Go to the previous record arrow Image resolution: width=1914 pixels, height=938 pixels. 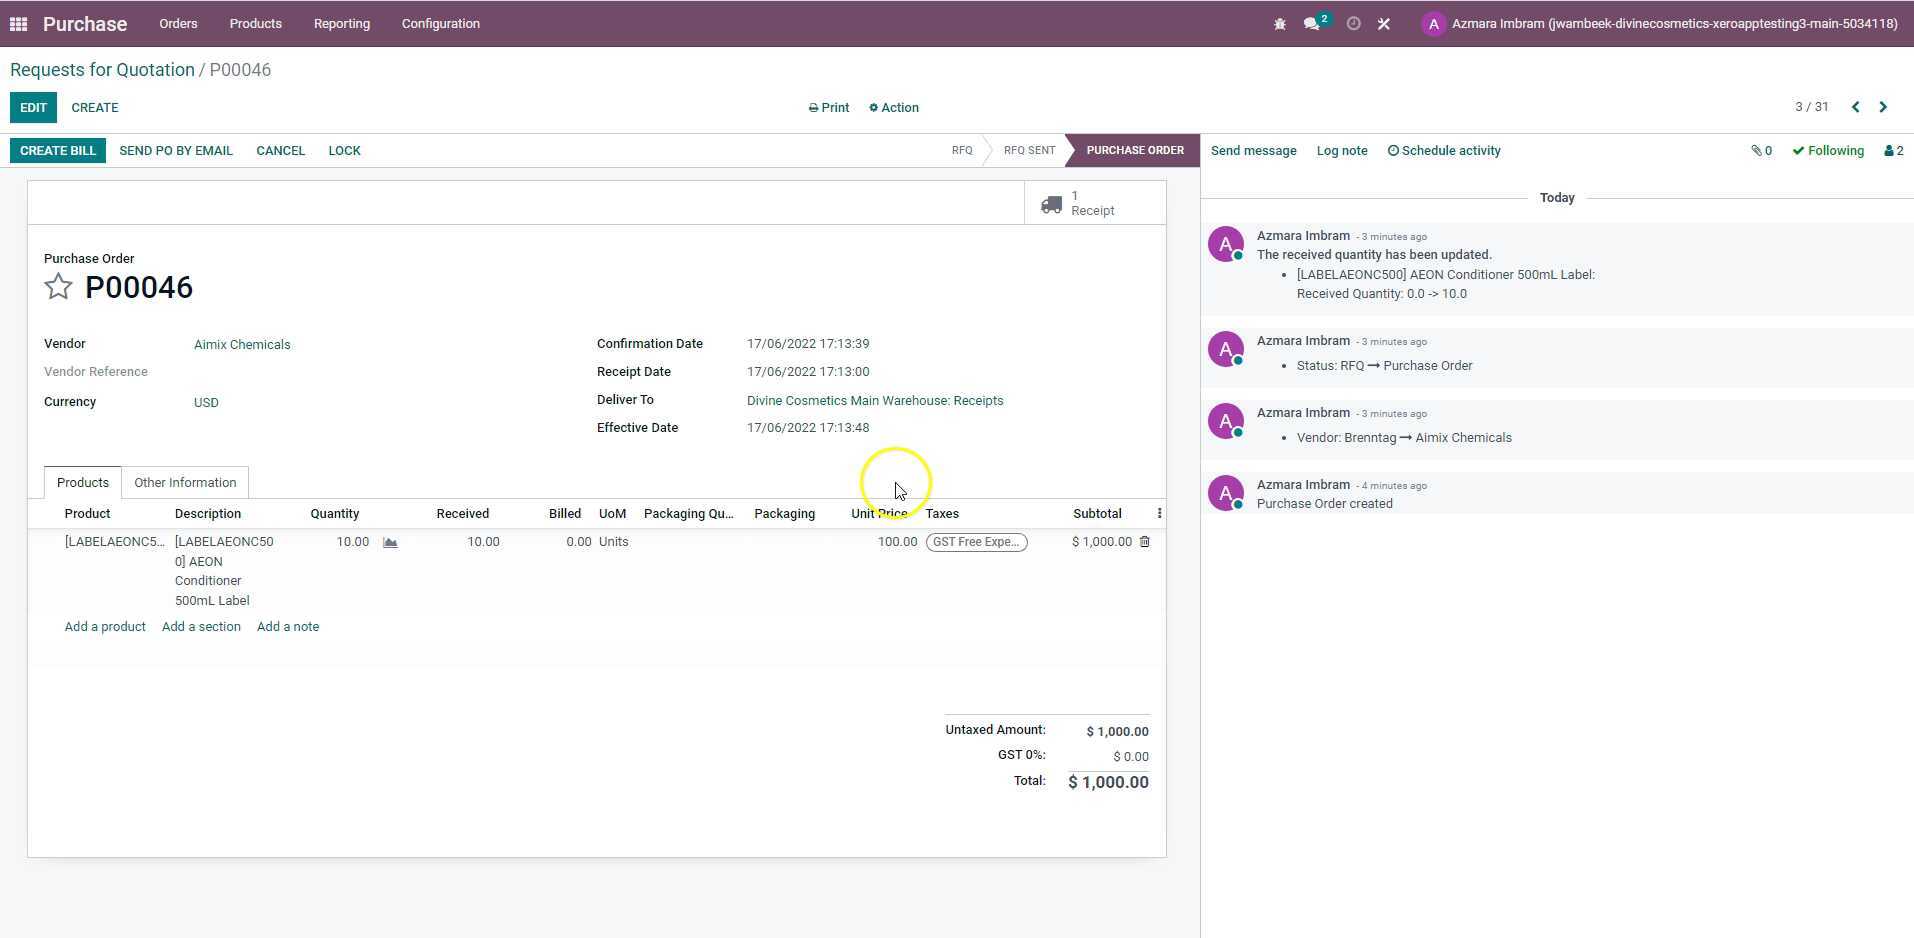click(1855, 107)
